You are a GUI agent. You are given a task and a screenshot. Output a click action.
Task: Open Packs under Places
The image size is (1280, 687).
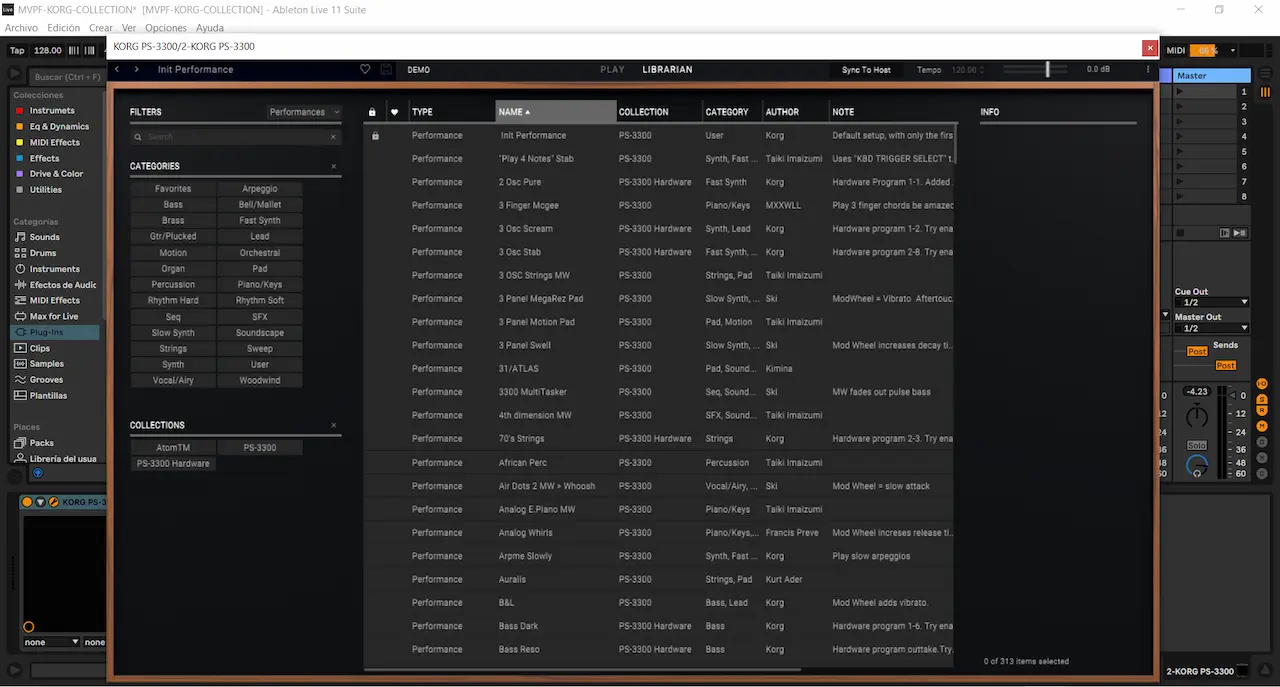(41, 443)
